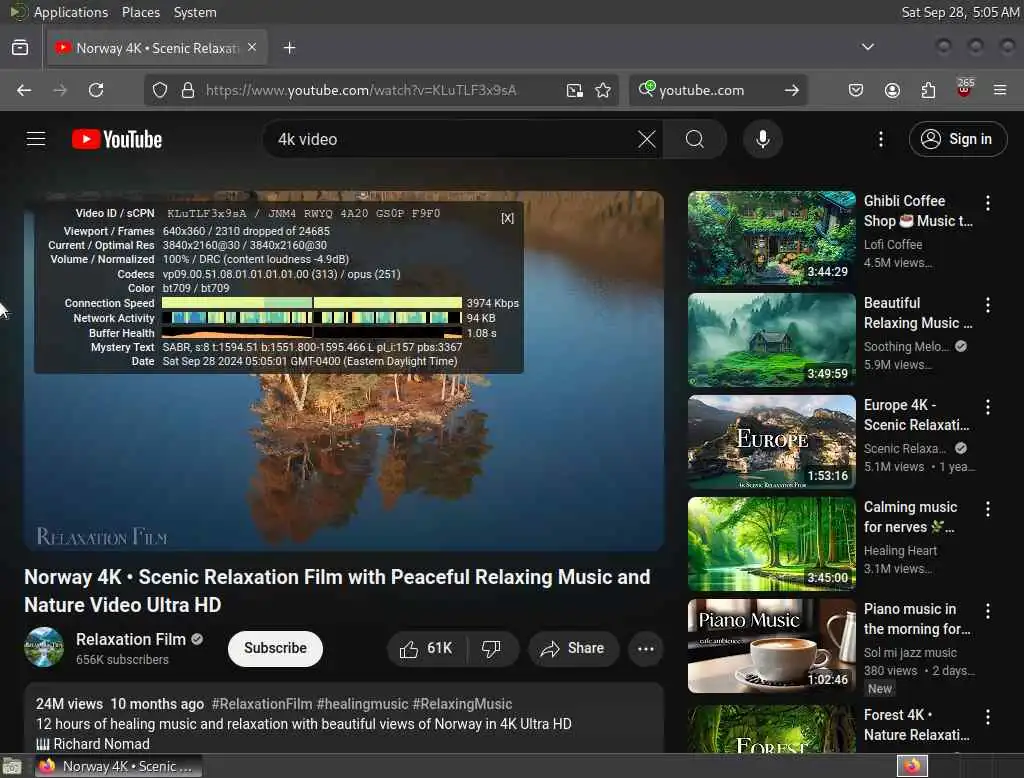Open options menu for Europe 4K video
This screenshot has height=778, width=1024.
click(x=988, y=407)
